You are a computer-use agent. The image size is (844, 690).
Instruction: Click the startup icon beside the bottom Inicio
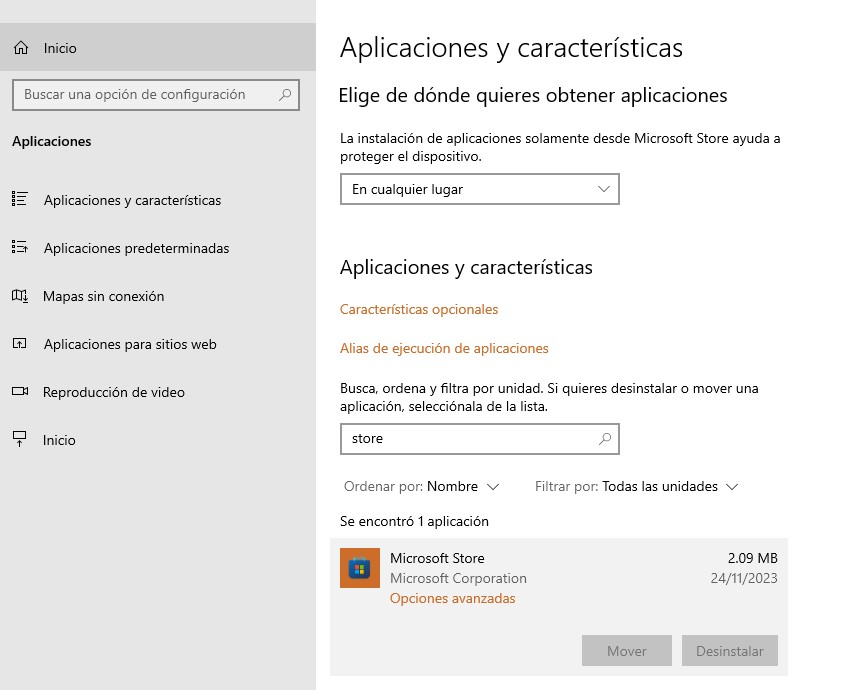tap(20, 439)
